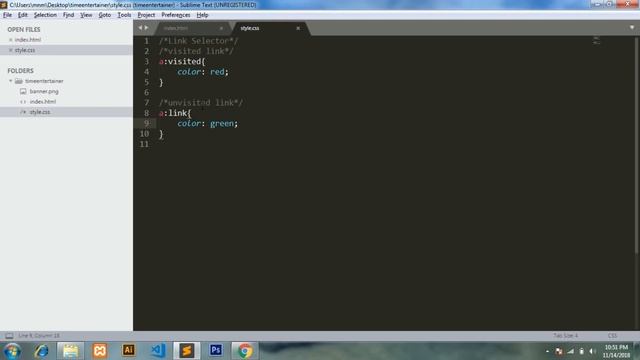Screen dimensions: 640x360
Task: Close the style.css tab
Action: (298, 28)
